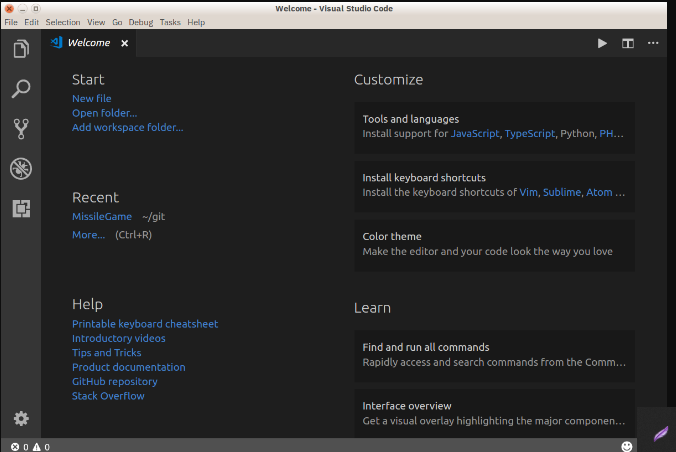Screen dimensions: 676x452
Task: Click the Color theme card
Action: (494, 245)
